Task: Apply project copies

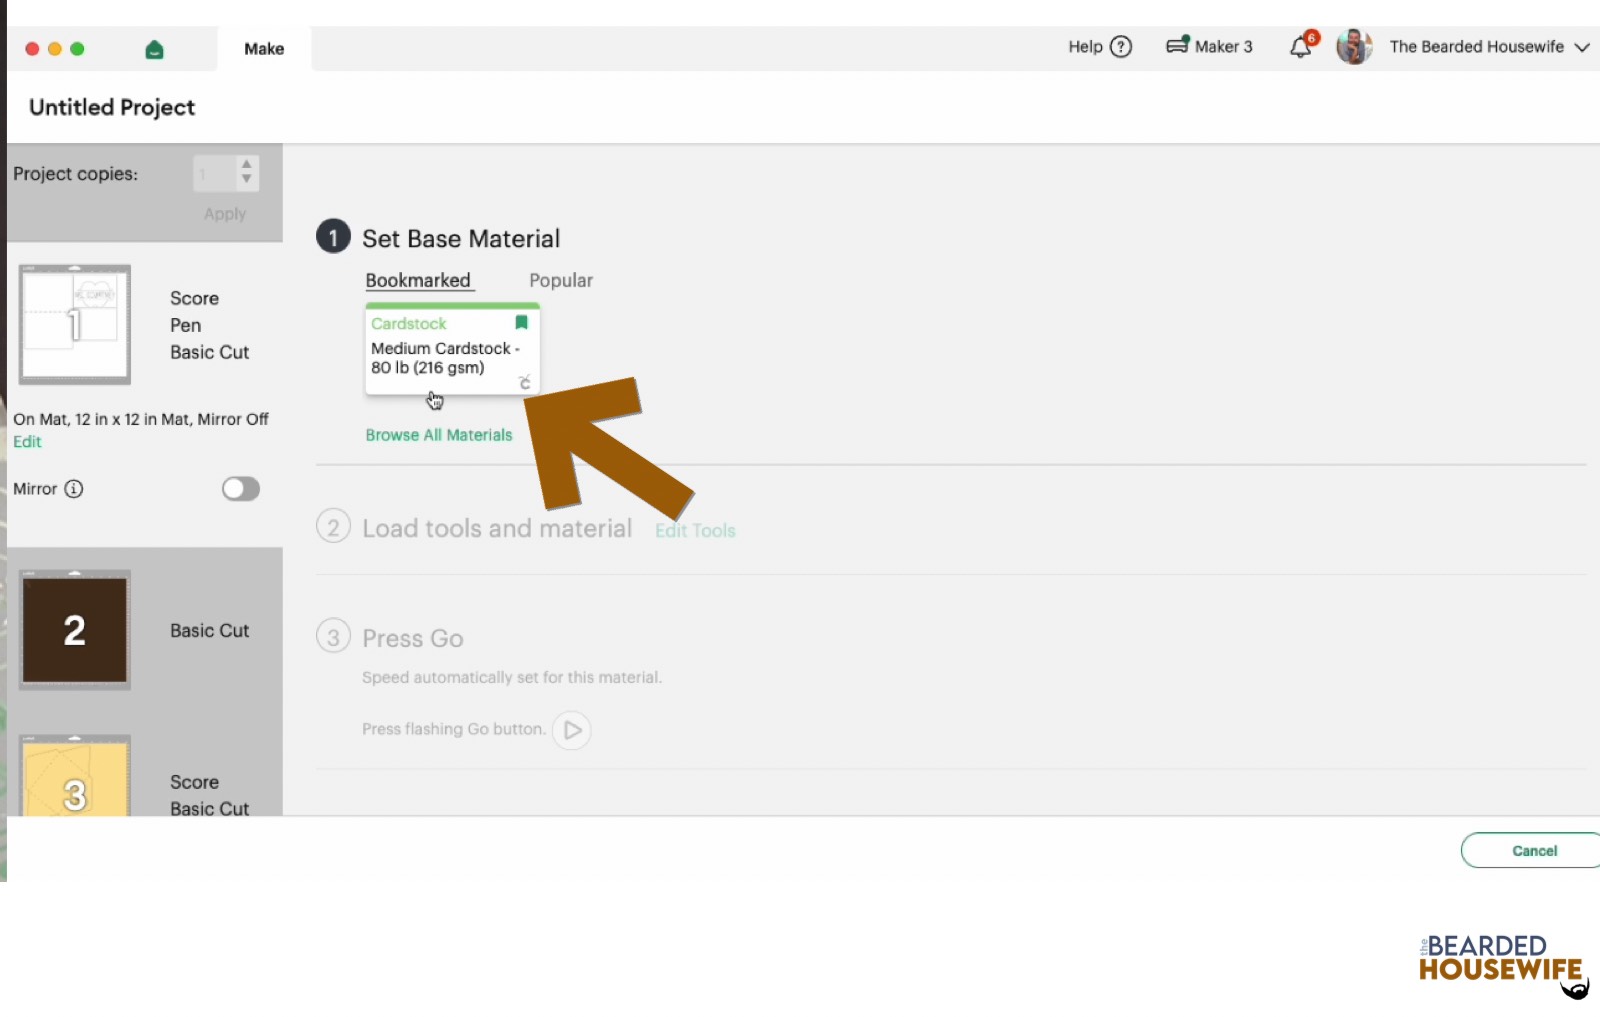Action: [x=225, y=214]
